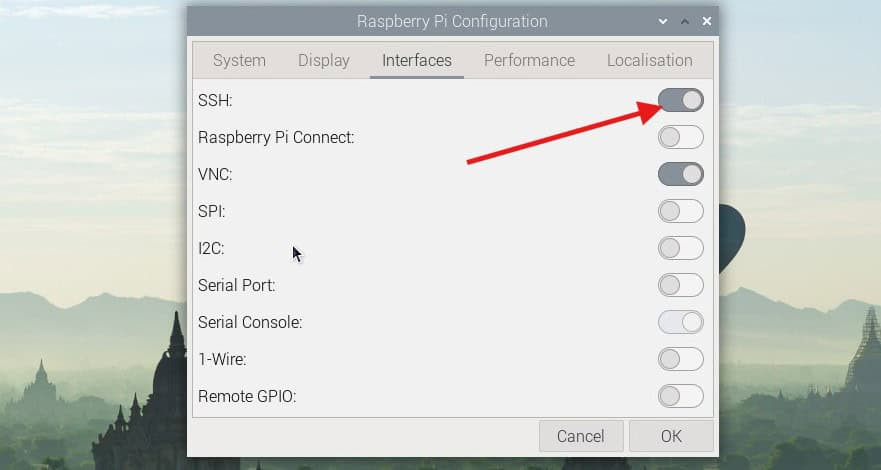
Task: Confirm settings with OK button
Action: click(671, 436)
